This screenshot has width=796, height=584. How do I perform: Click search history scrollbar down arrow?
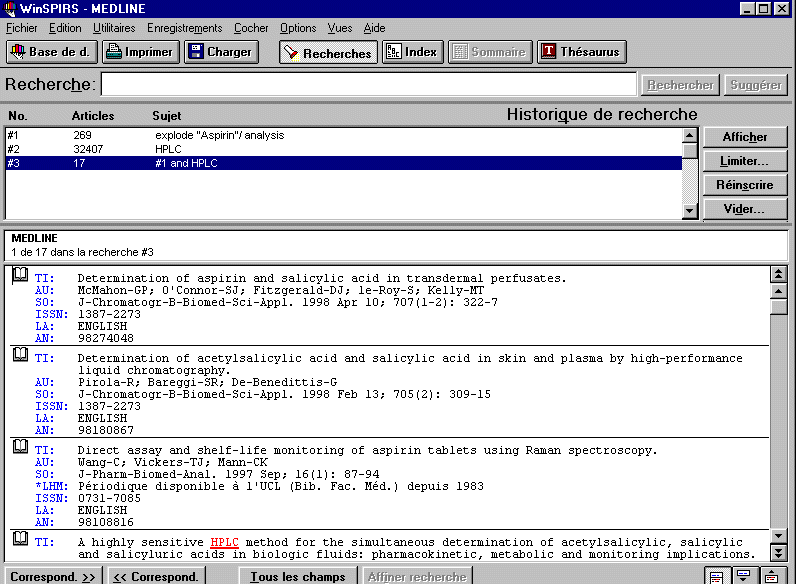[689, 210]
